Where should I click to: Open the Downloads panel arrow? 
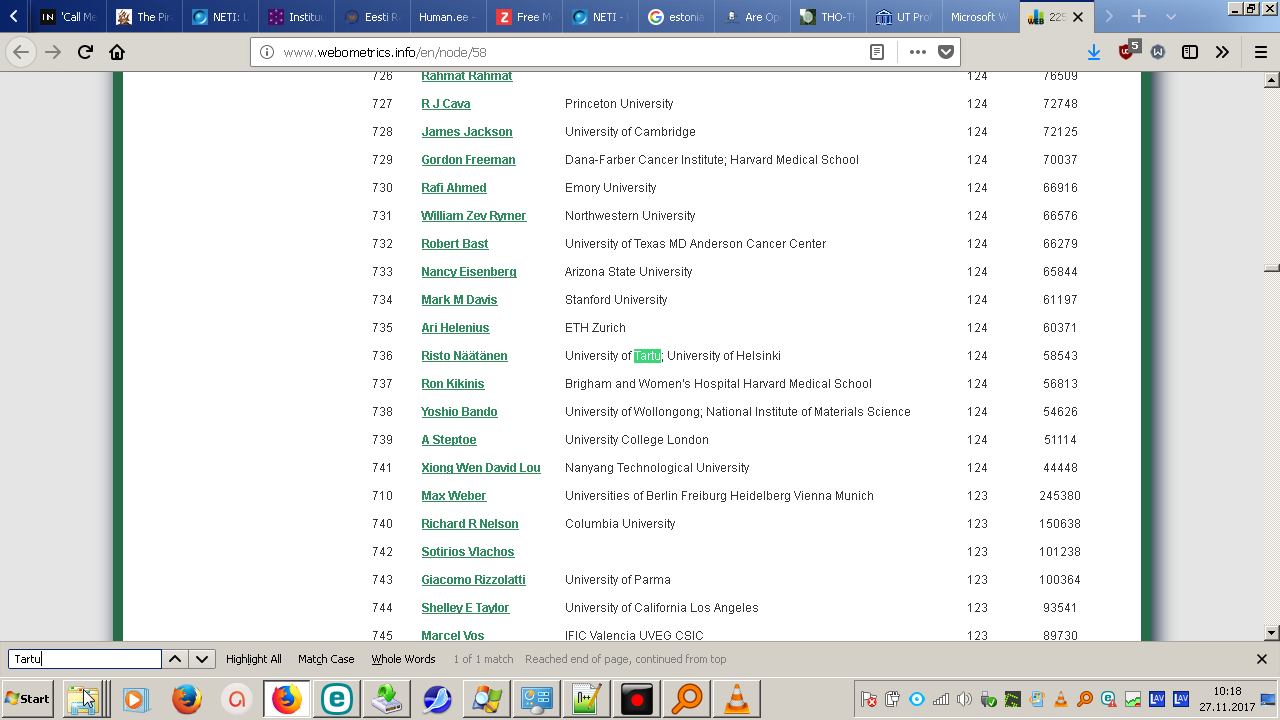point(1093,52)
